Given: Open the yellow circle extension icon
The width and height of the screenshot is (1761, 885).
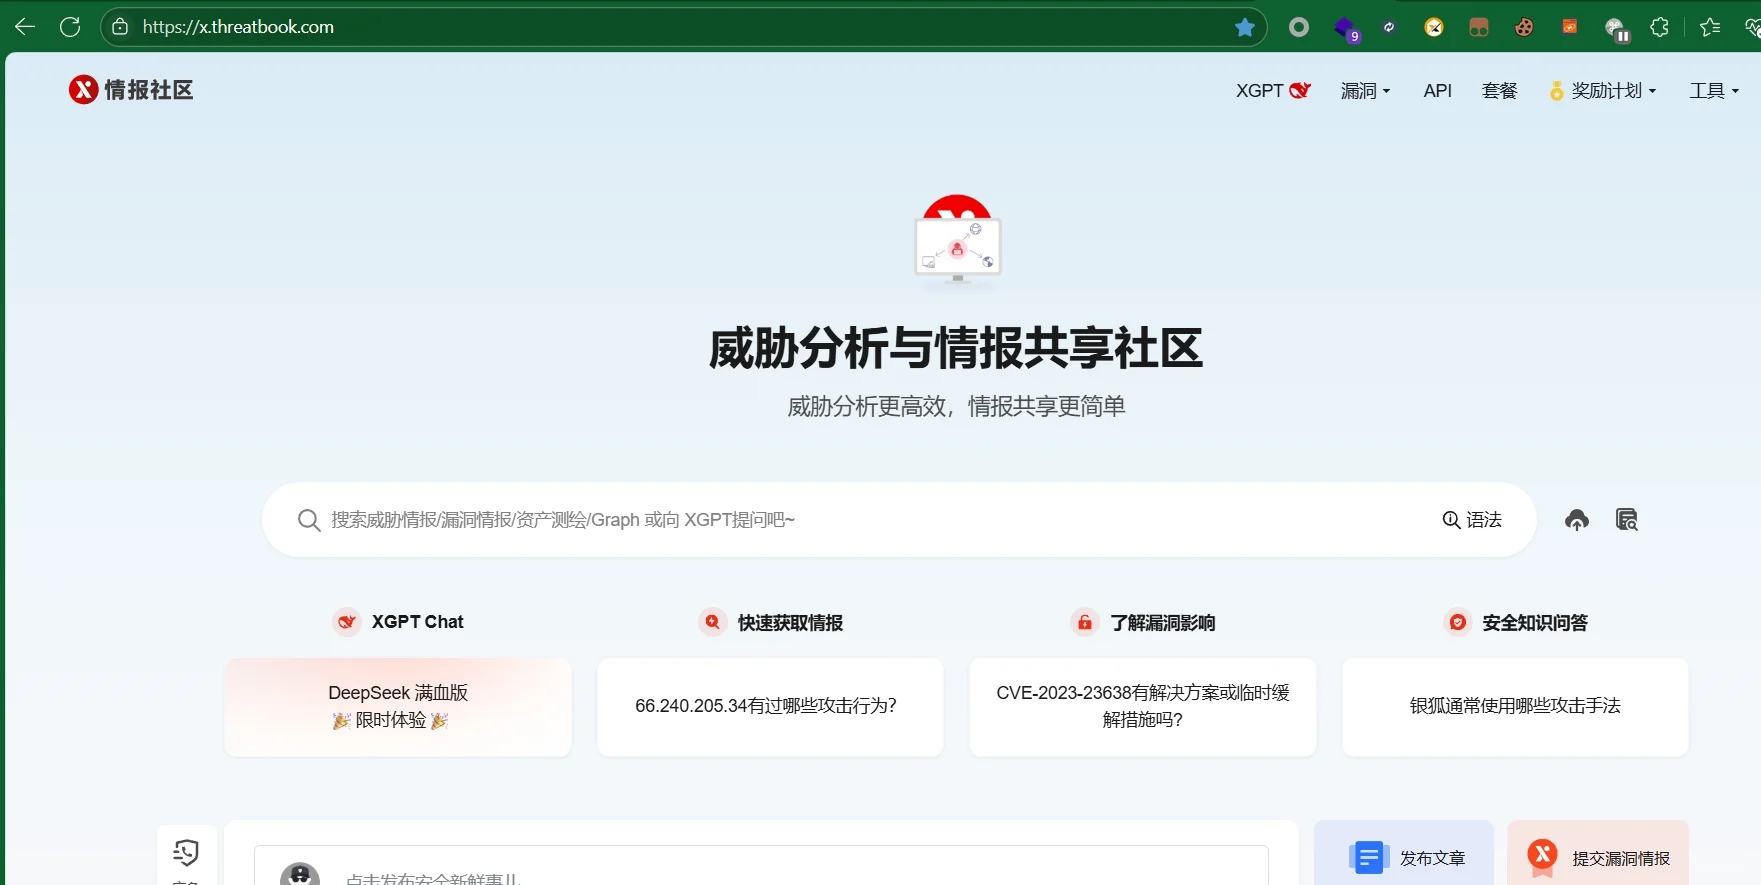Looking at the screenshot, I should pyautogui.click(x=1434, y=27).
